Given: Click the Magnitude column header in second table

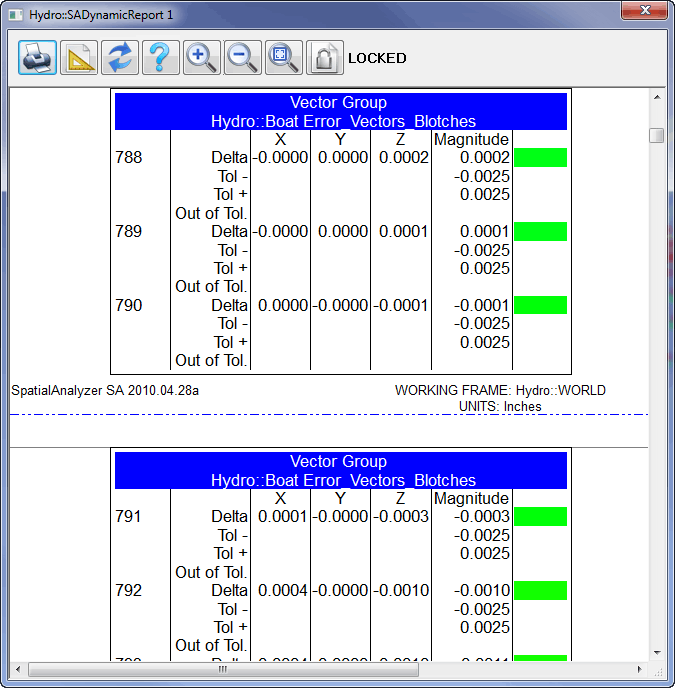Looking at the screenshot, I should pos(471,498).
